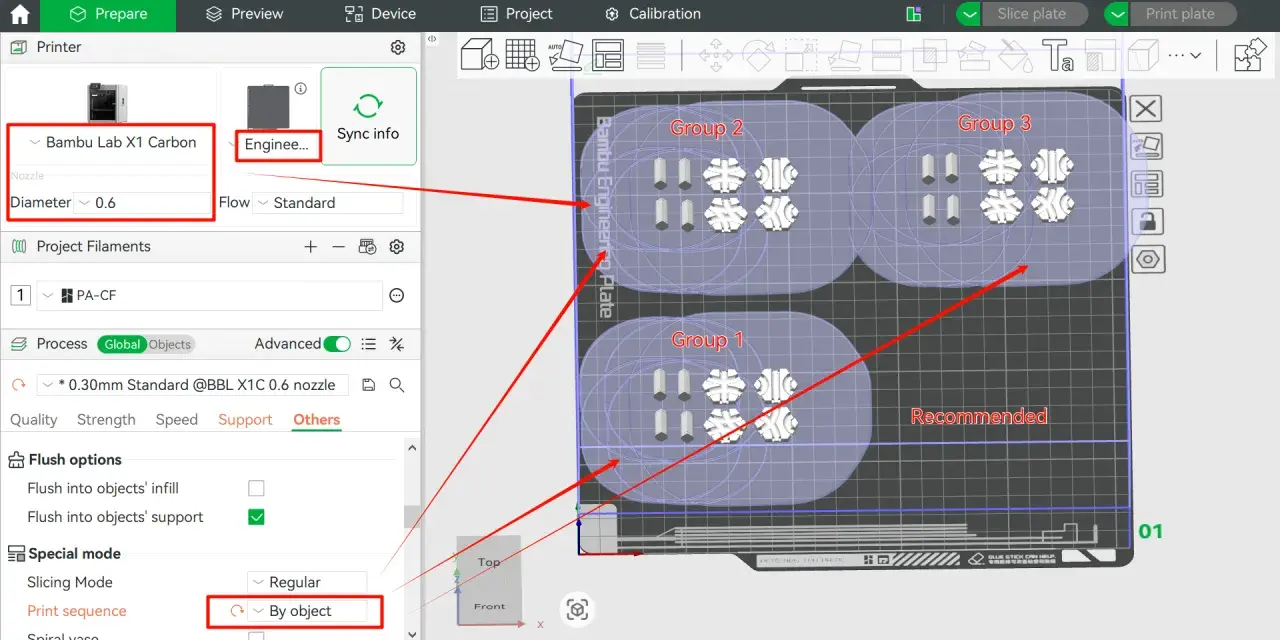Click the Split to parts lines icon
The height and width of the screenshot is (640, 1280).
point(651,56)
